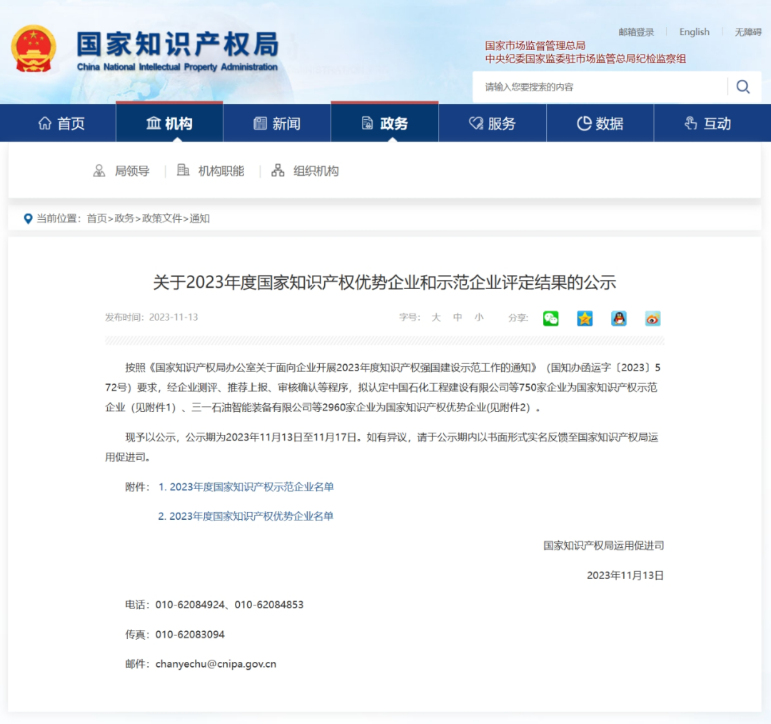771x724 pixels.
Task: Click the national emblem logo
Action: point(34,49)
